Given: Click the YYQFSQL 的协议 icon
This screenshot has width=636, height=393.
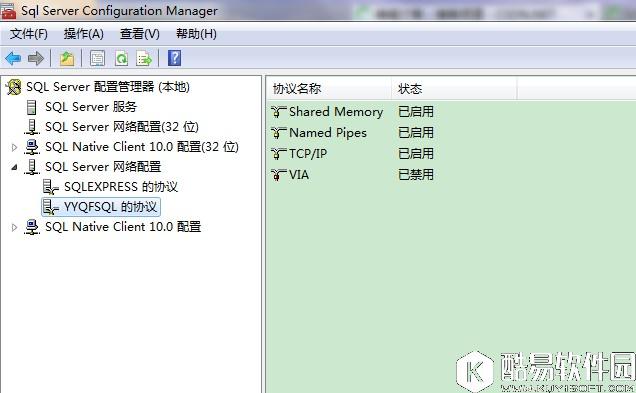Looking at the screenshot, I should pos(51,207).
